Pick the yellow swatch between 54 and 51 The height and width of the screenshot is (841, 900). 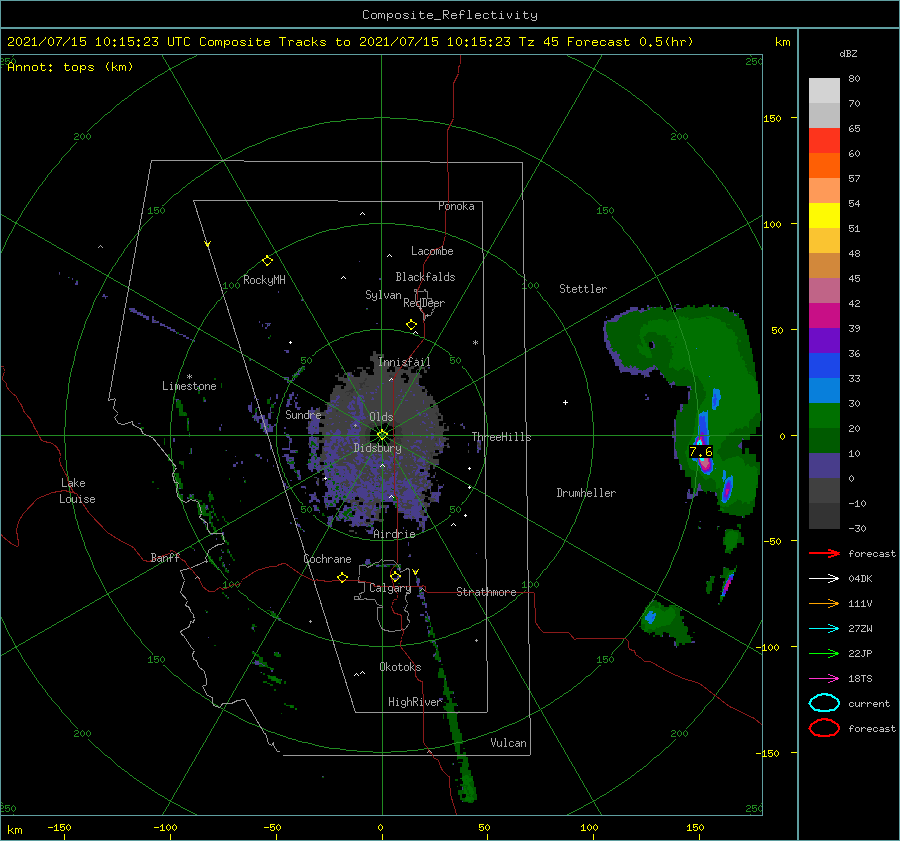point(824,215)
